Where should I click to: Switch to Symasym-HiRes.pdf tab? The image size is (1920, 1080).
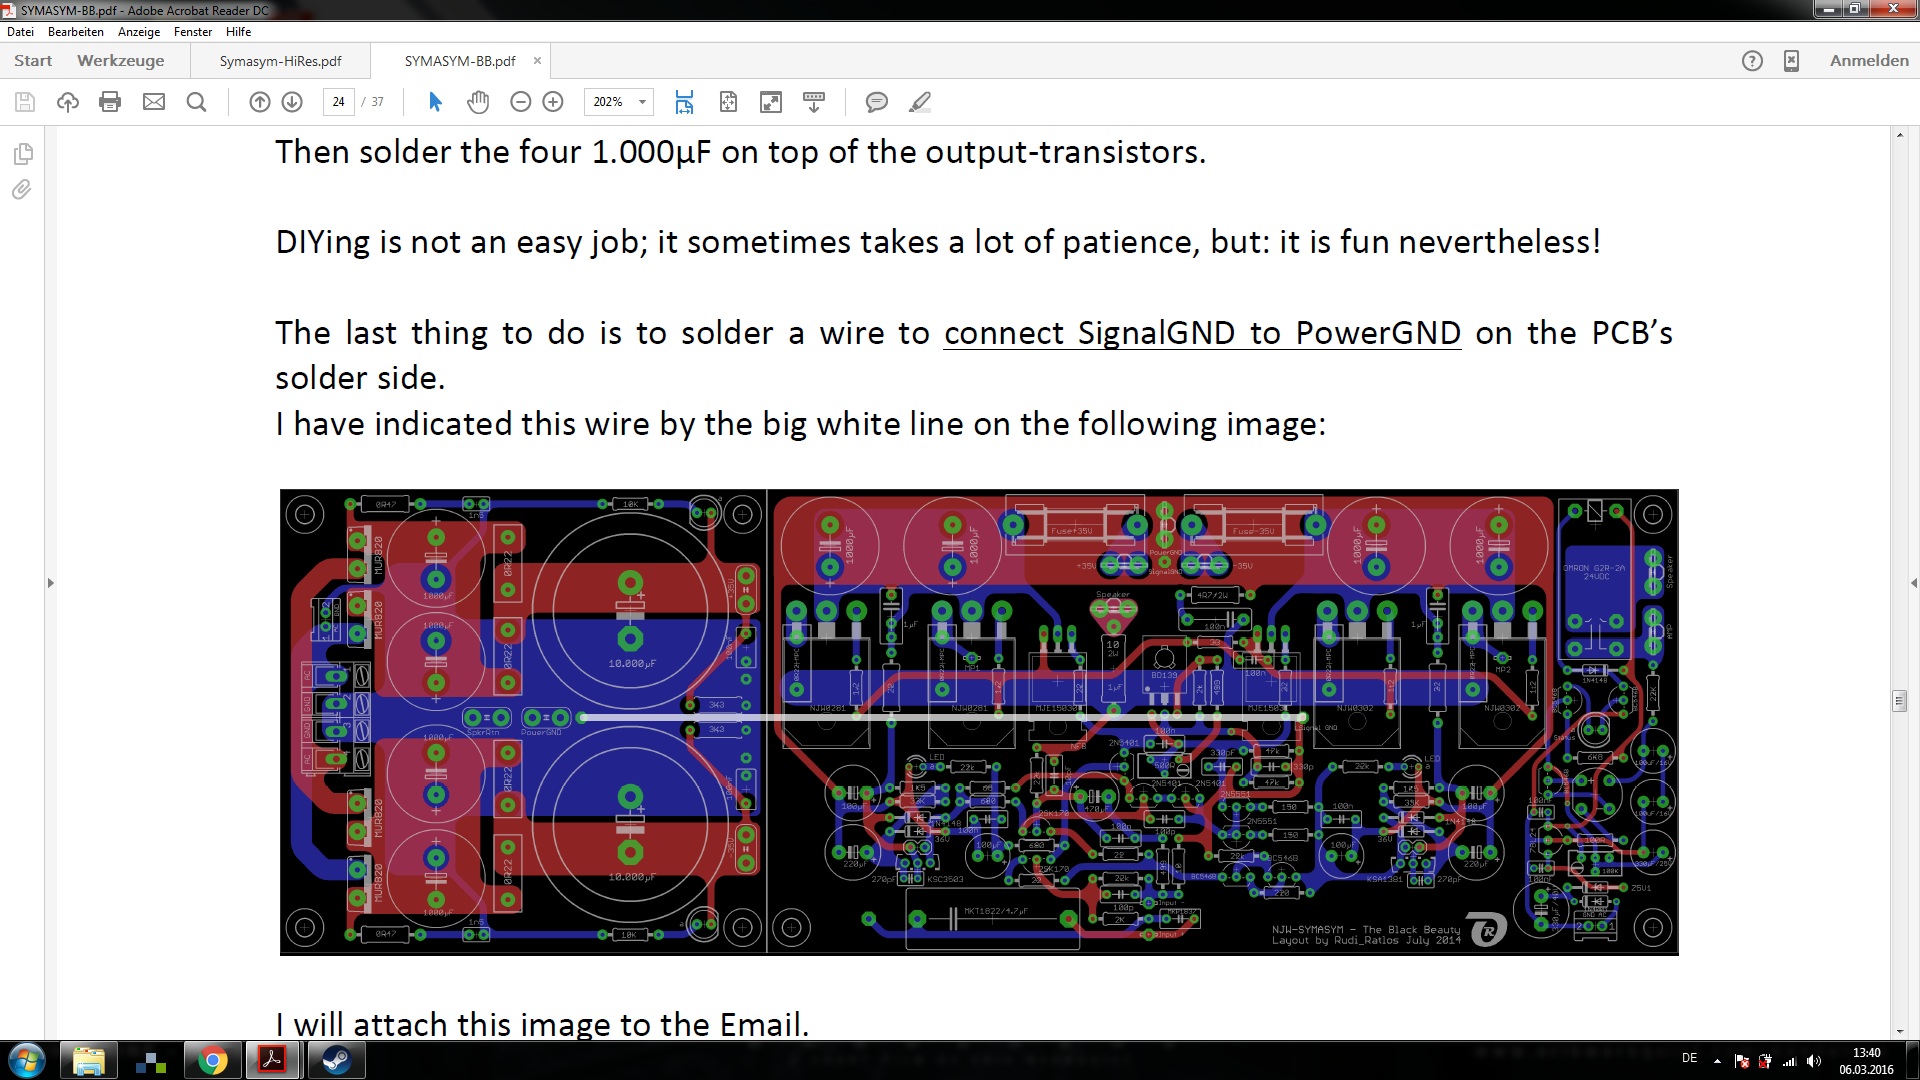(281, 61)
